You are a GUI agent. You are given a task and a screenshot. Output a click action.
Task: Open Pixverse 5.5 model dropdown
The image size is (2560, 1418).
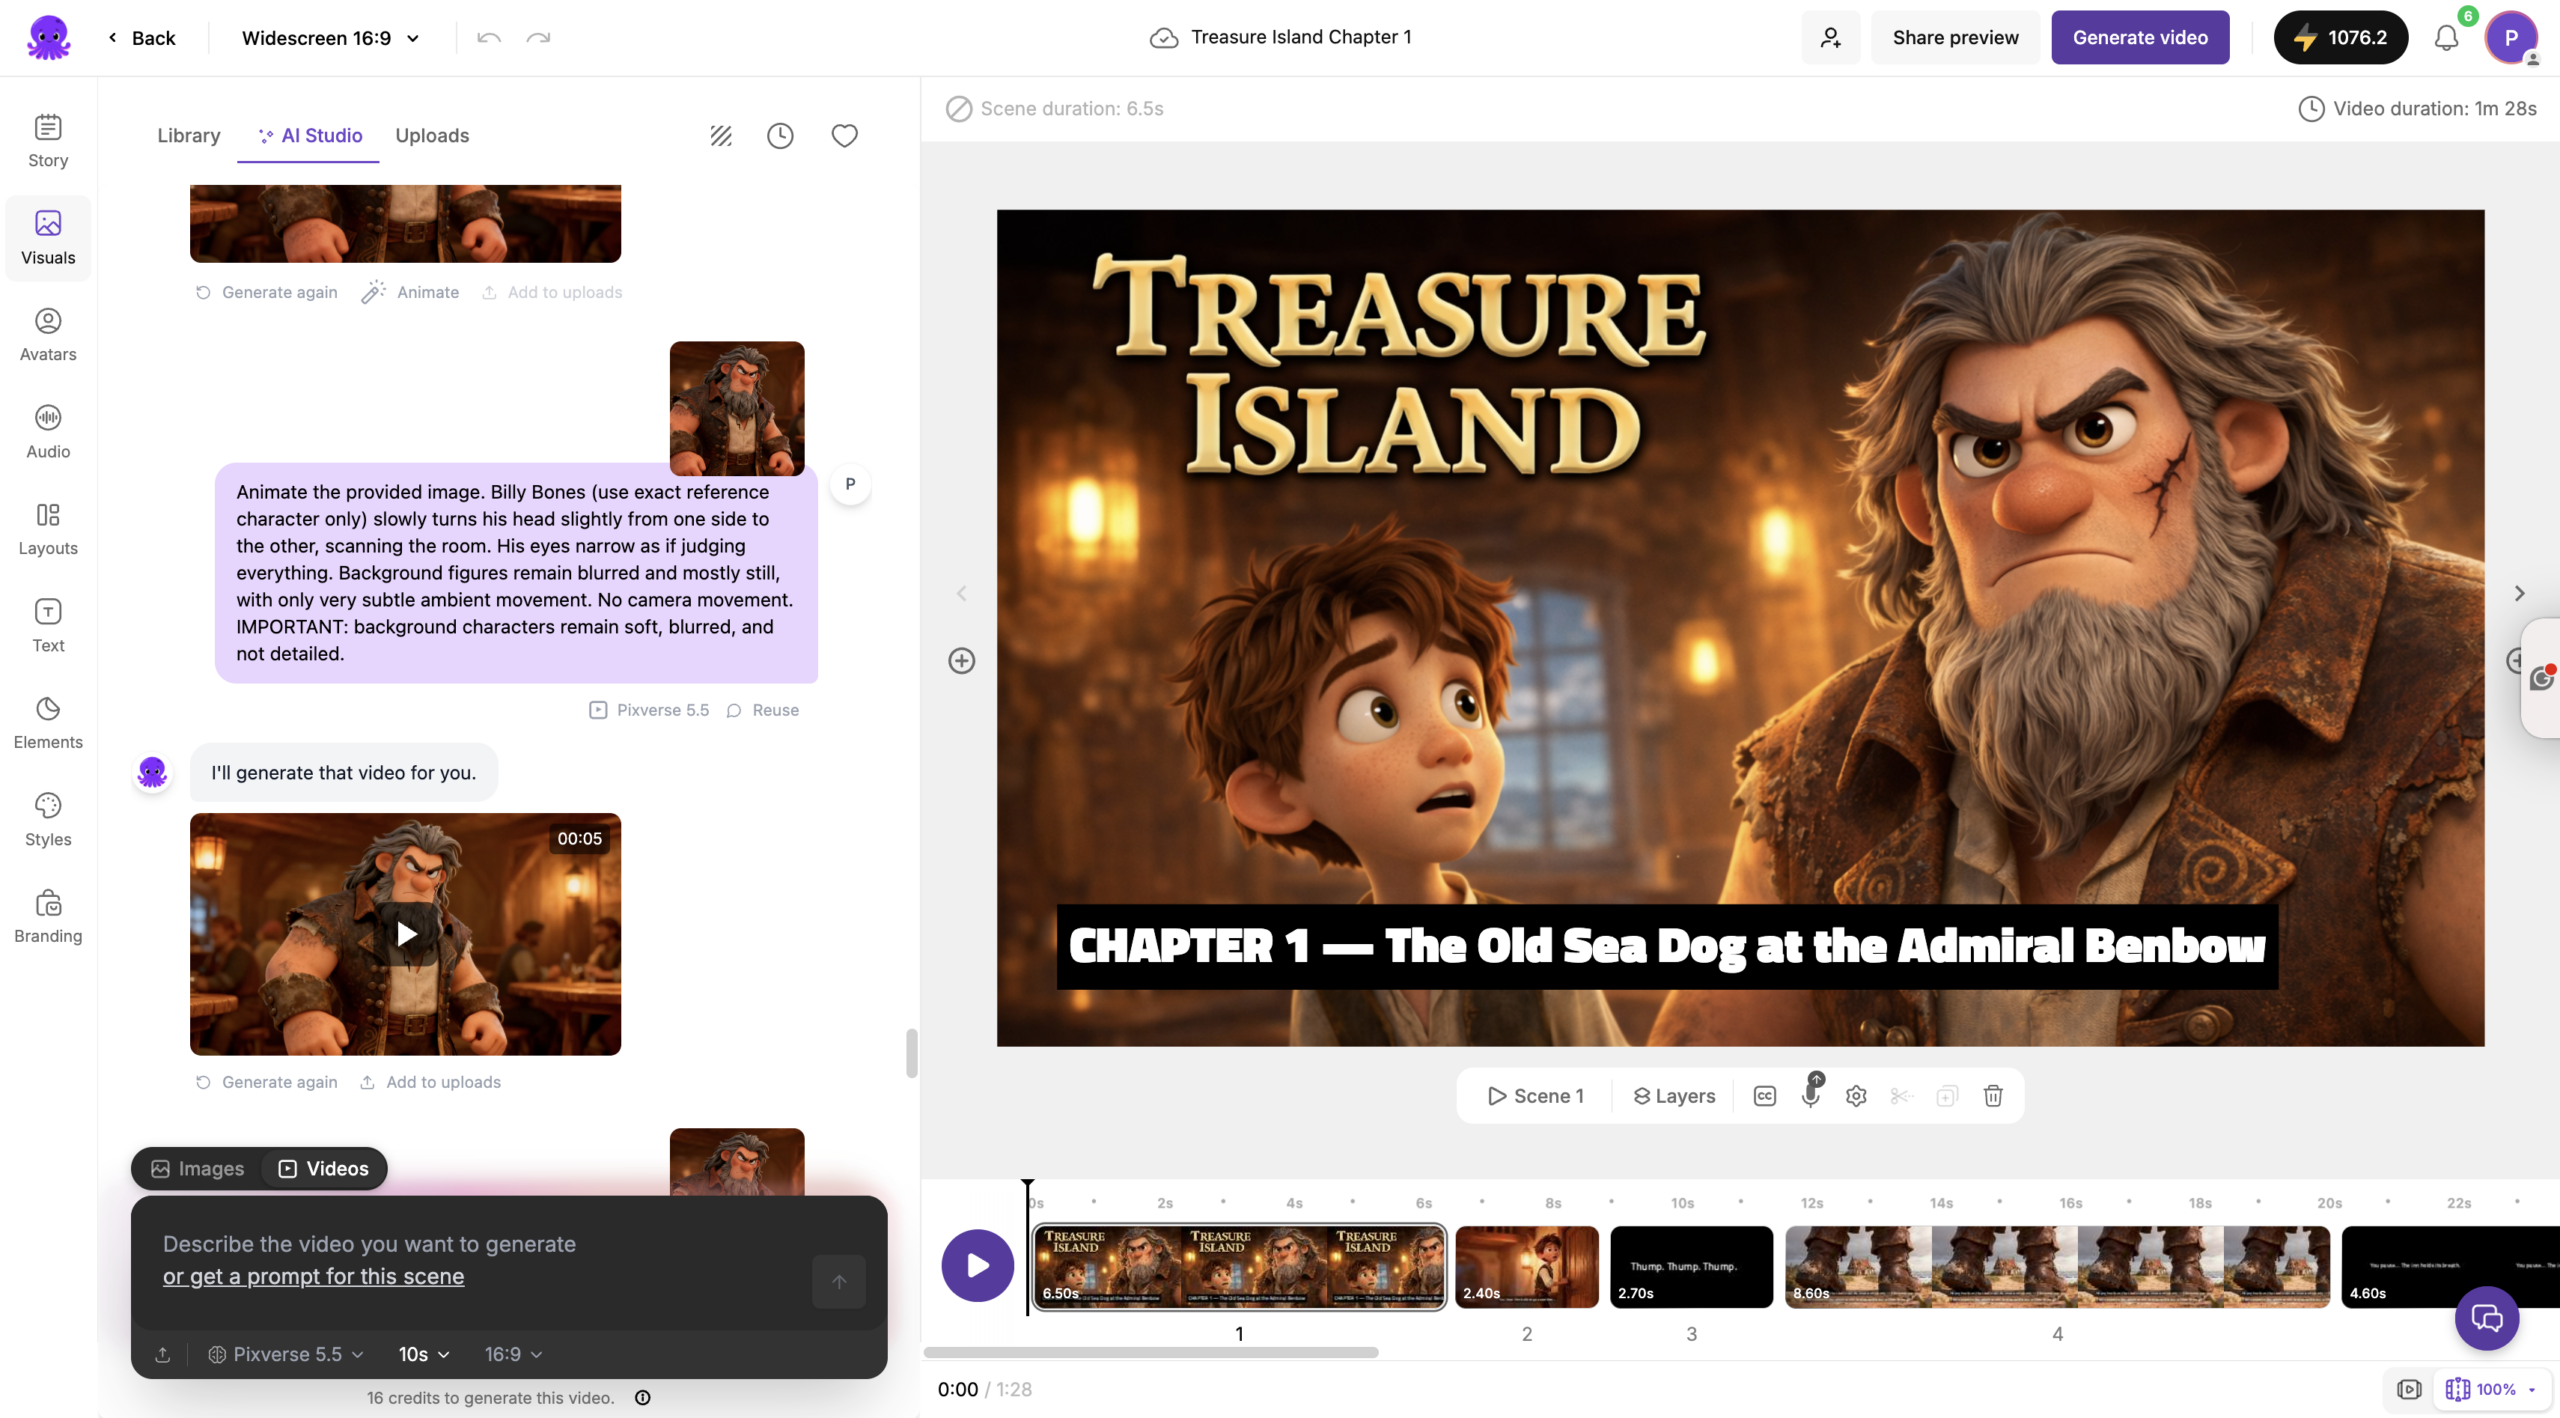pos(286,1354)
